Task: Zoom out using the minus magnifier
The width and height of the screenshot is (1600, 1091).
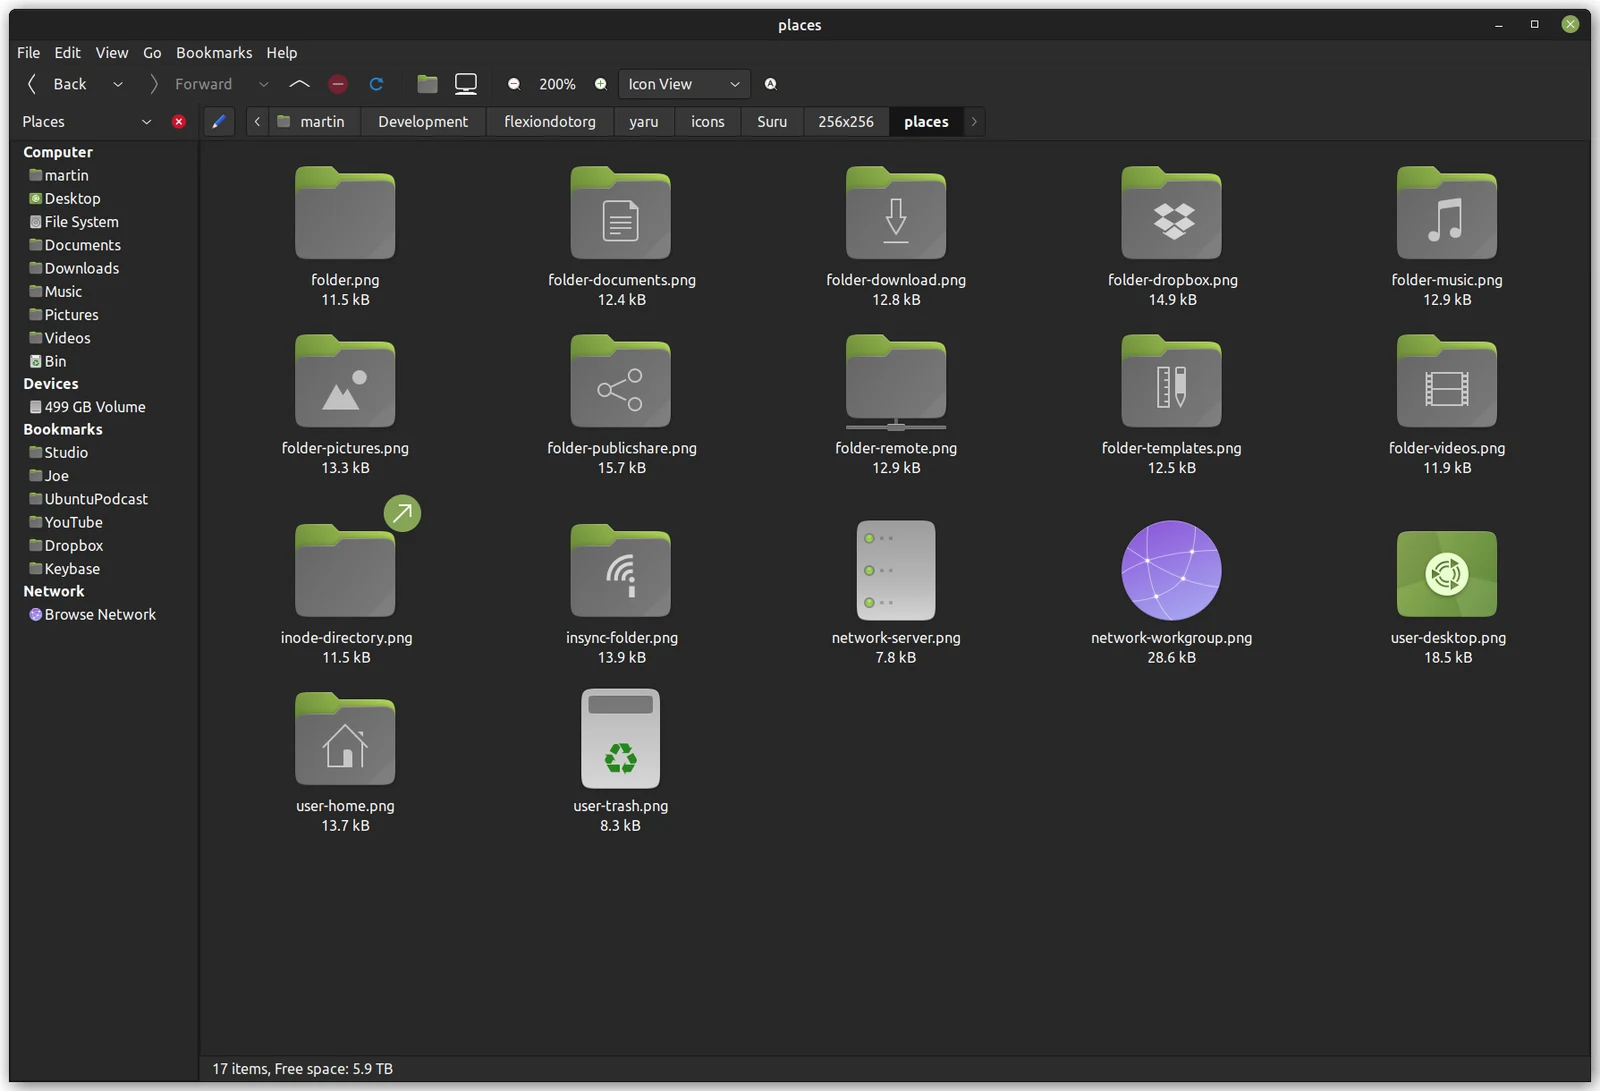Action: click(x=514, y=84)
